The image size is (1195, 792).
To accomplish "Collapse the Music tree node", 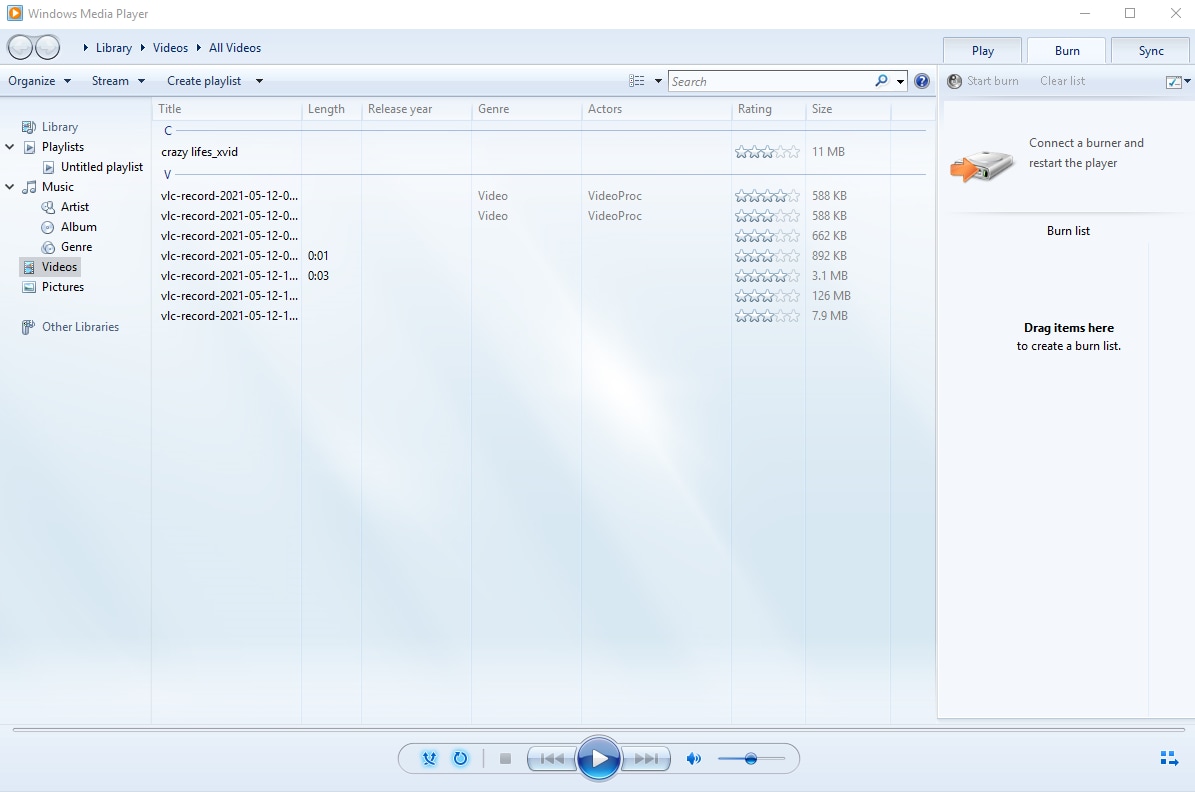I will click(10, 187).
